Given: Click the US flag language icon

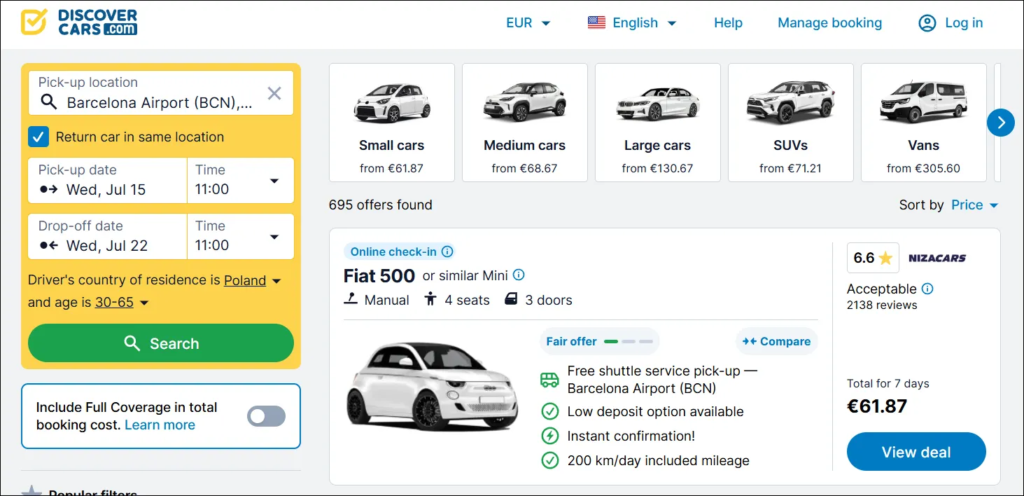Looking at the screenshot, I should click(x=596, y=23).
